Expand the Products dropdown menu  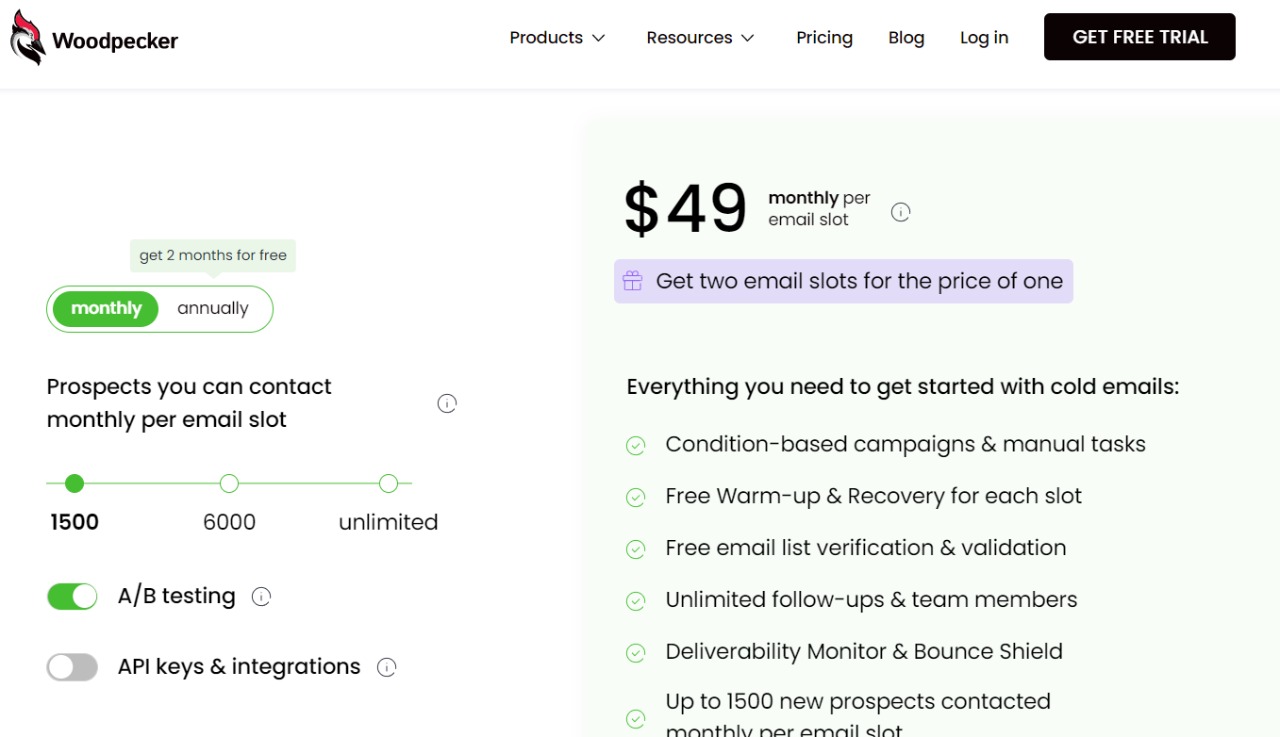[557, 38]
